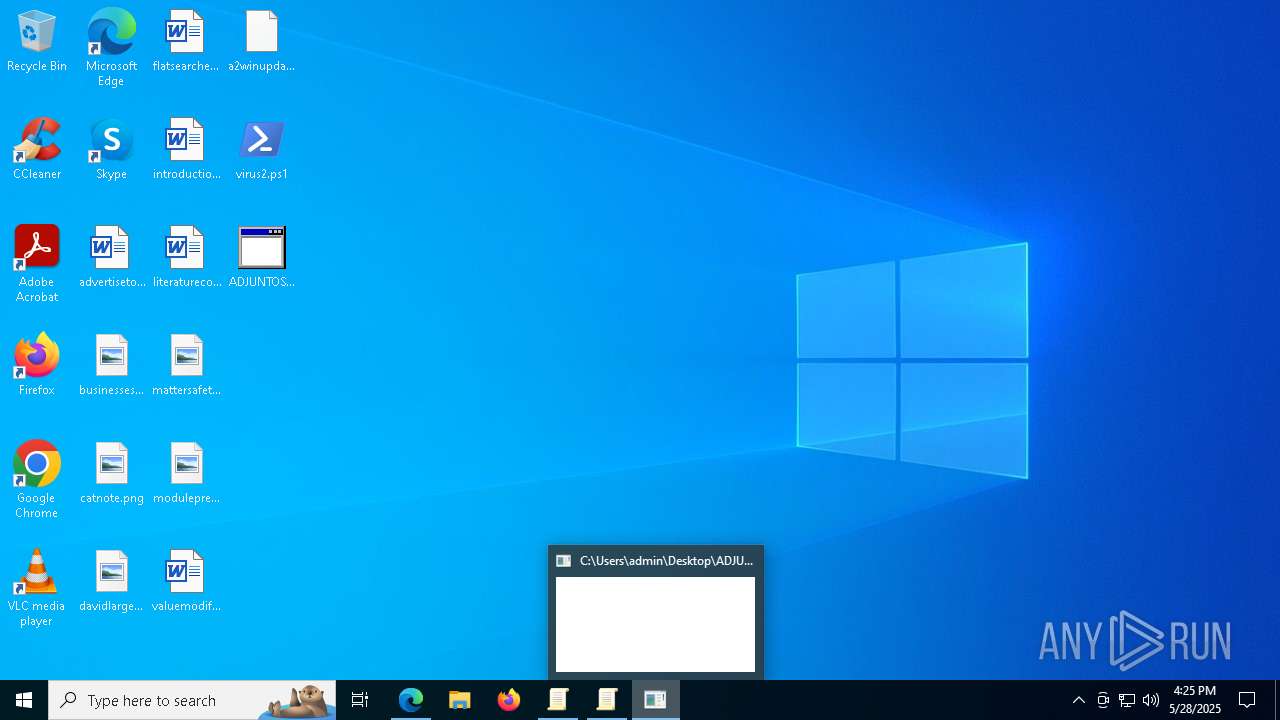
Task: Open the notifications Action Center
Action: tap(1247, 700)
